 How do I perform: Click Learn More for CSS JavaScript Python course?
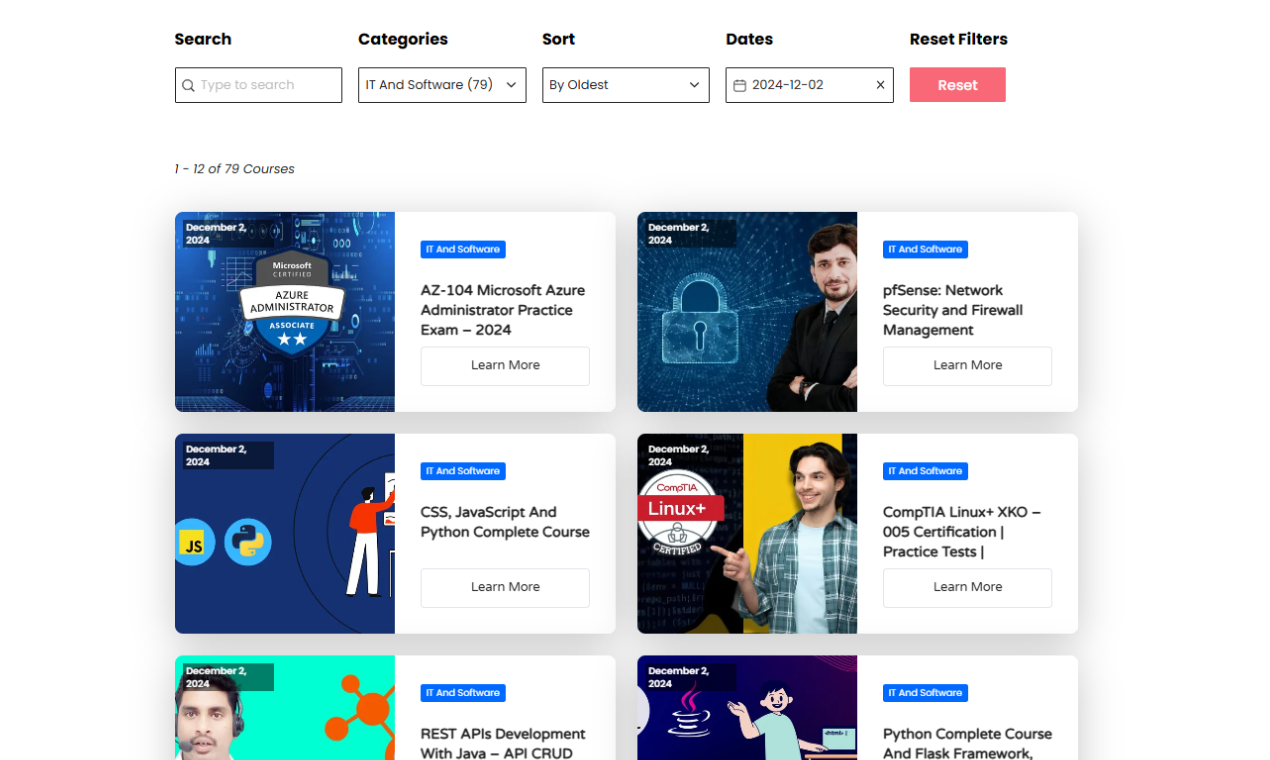505,588
